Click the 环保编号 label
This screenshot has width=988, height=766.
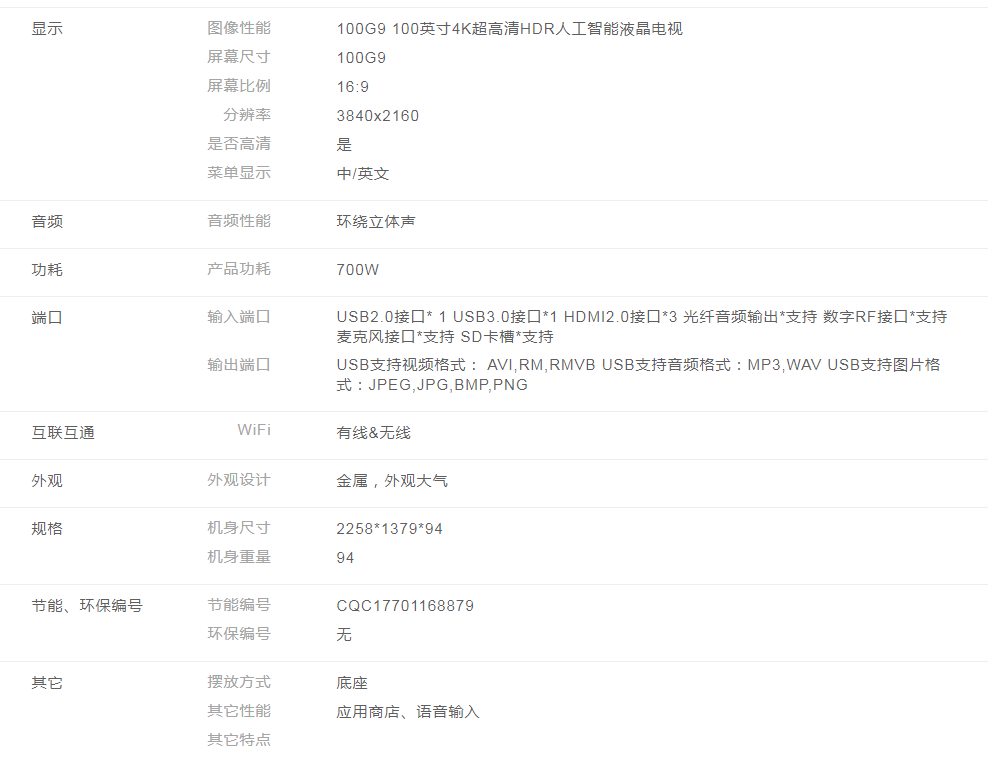tap(239, 634)
